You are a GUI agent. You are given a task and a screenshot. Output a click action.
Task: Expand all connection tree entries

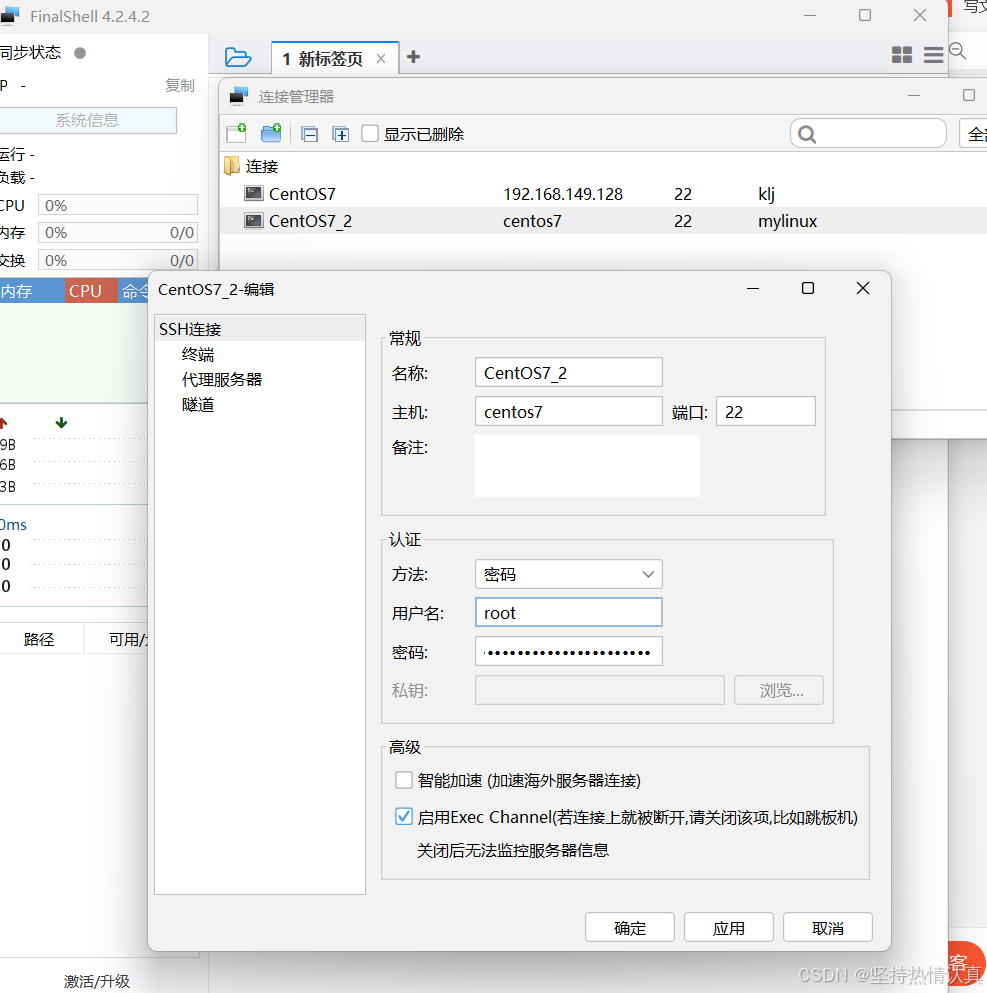point(341,134)
